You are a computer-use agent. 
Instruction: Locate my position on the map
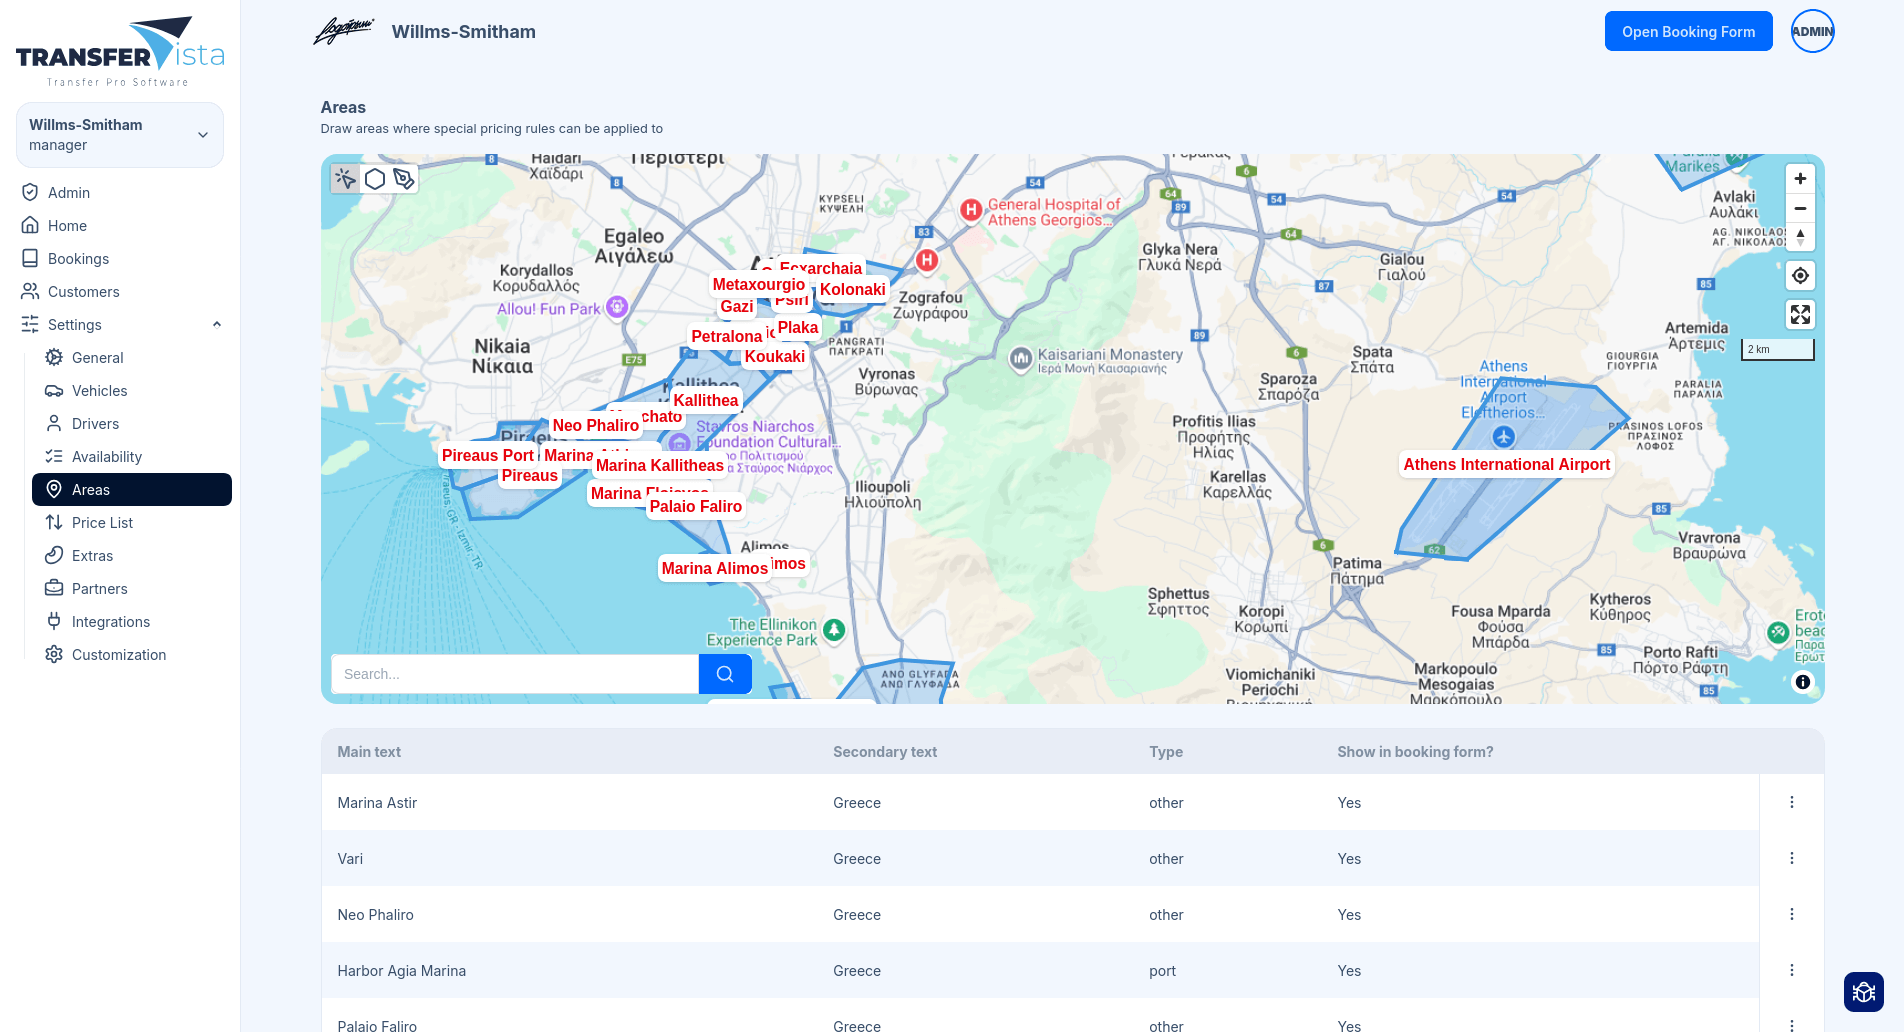click(1800, 276)
